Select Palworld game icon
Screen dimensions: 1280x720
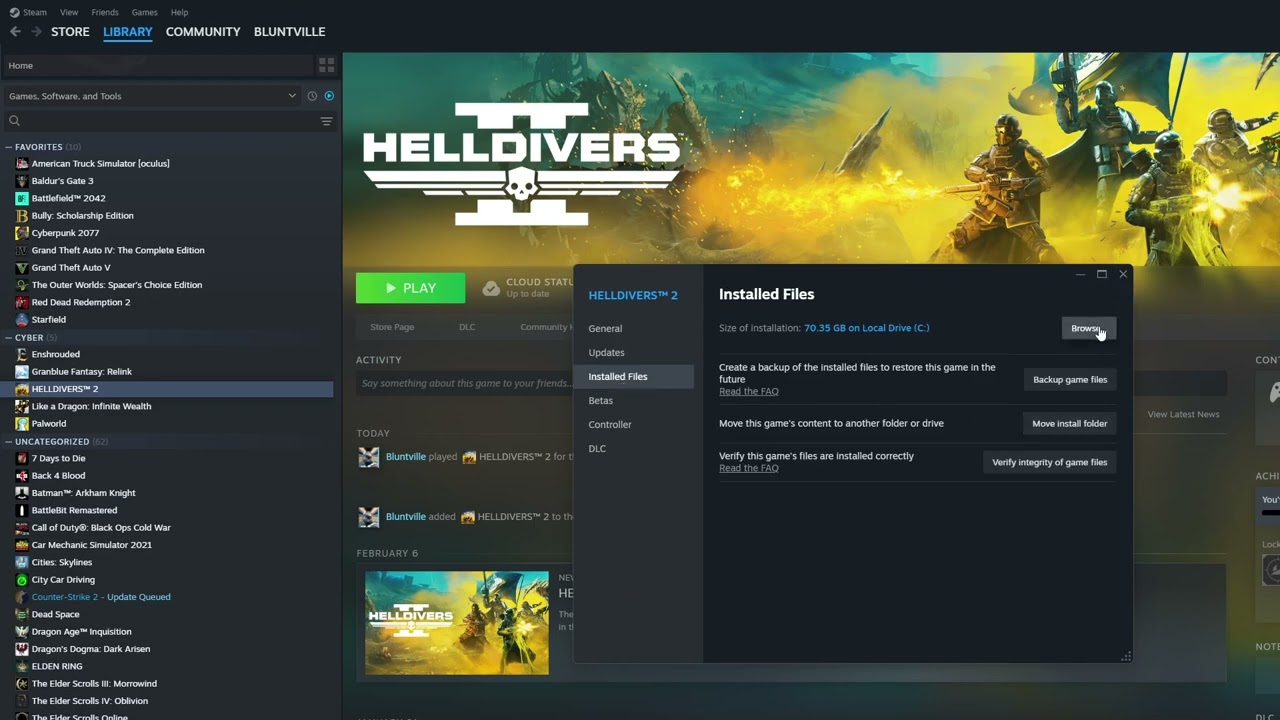coord(22,424)
